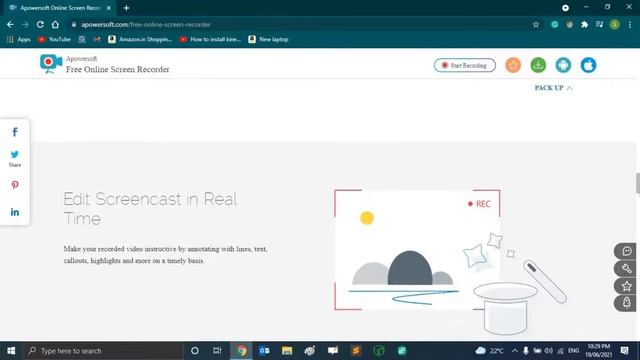Screen dimensions: 640x360
Task: Open a new browser tab
Action: click(x=127, y=8)
